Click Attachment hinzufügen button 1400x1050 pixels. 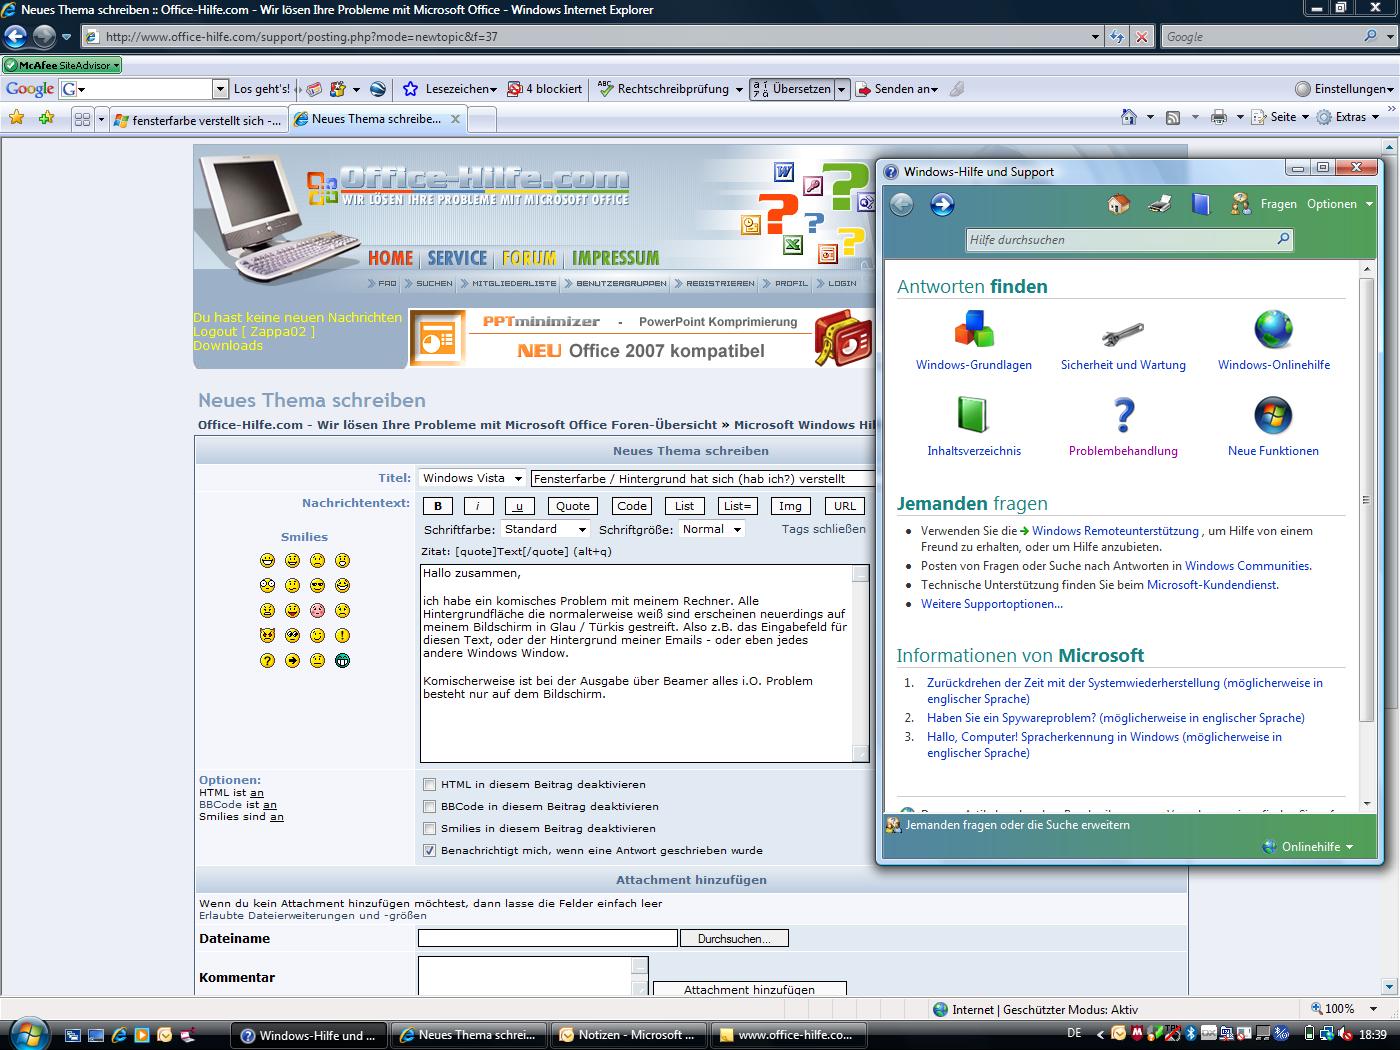(749, 988)
